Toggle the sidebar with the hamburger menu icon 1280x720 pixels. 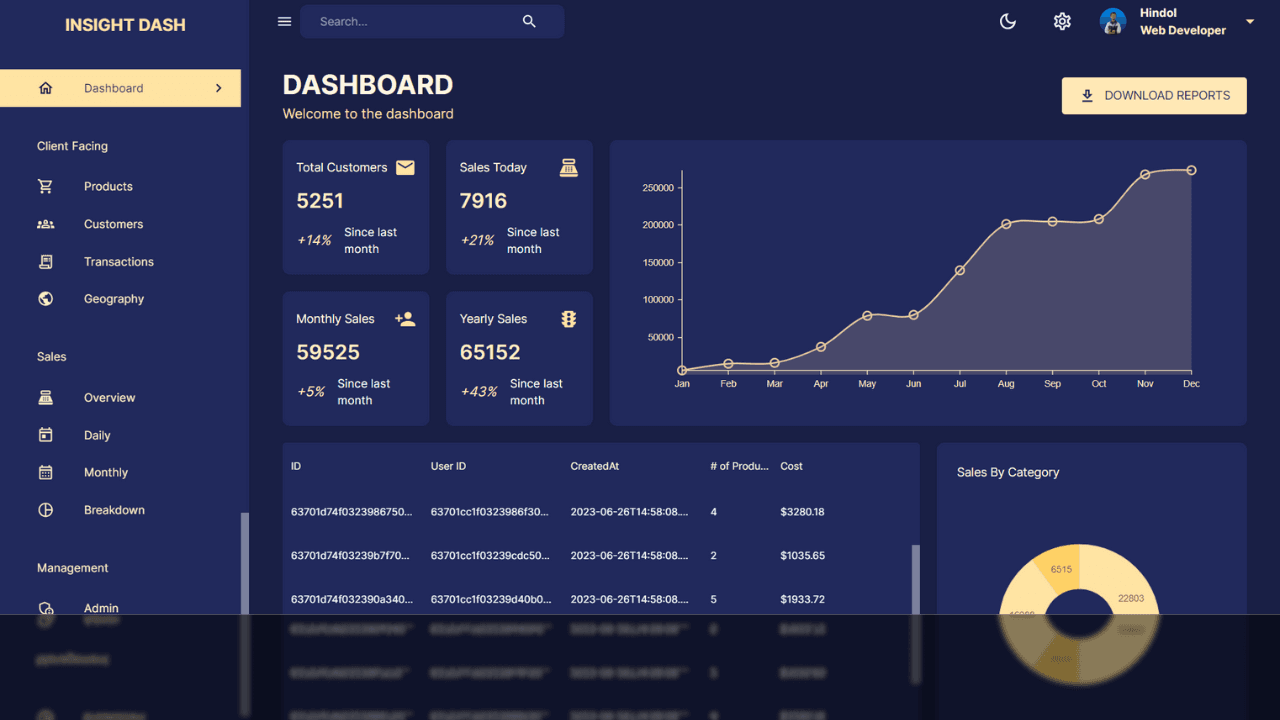[284, 22]
